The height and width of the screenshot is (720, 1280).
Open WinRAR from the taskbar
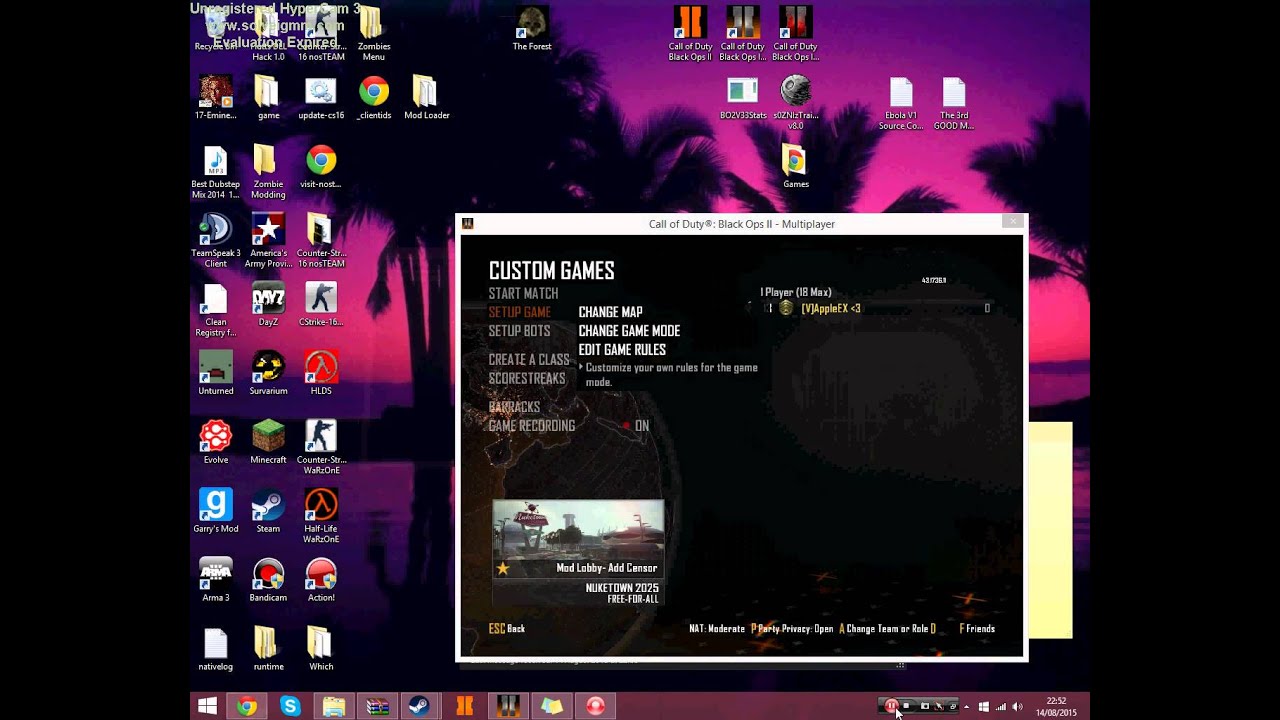377,706
